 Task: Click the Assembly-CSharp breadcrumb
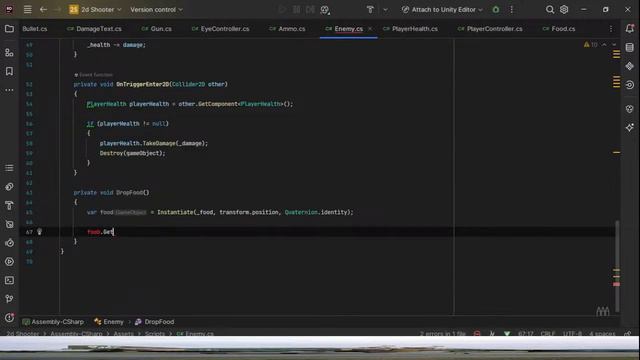pos(53,322)
